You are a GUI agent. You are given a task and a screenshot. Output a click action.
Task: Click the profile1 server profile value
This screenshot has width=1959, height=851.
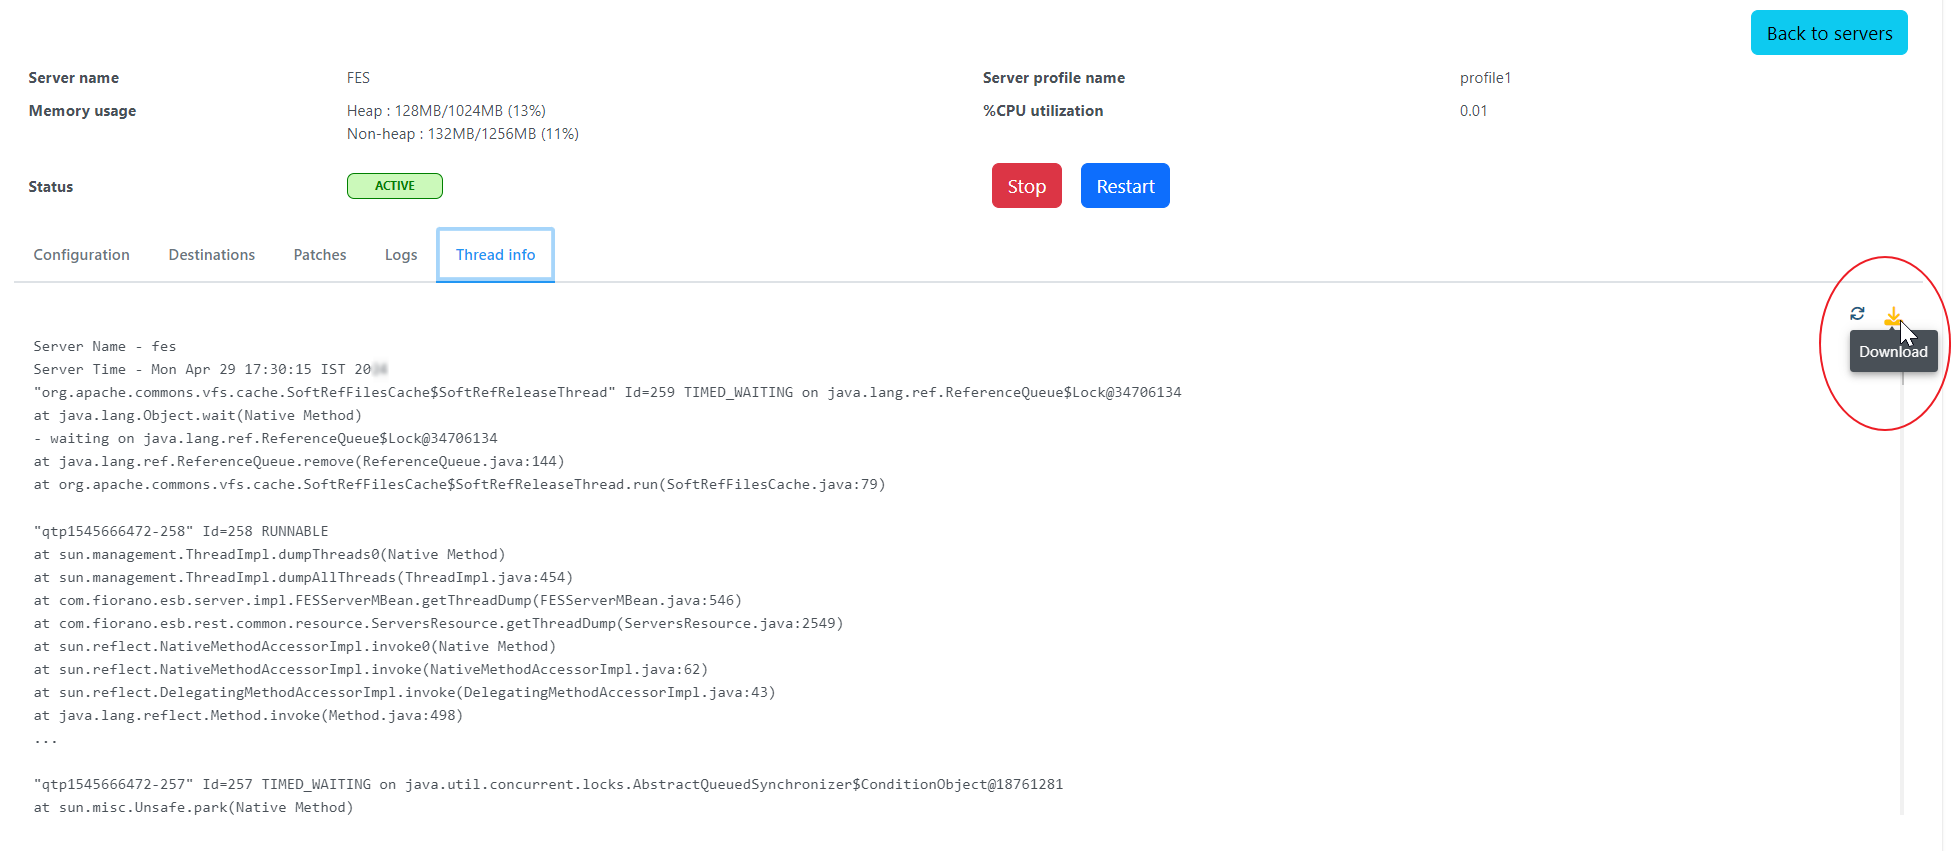(x=1485, y=78)
